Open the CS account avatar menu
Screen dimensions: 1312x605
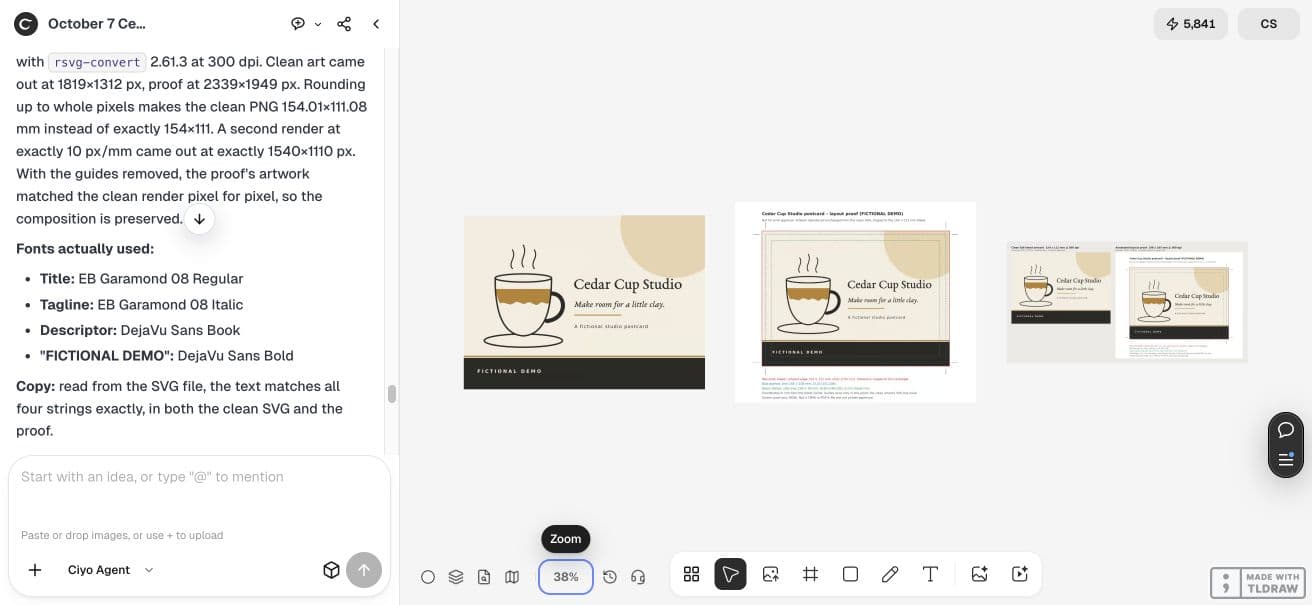point(1269,24)
